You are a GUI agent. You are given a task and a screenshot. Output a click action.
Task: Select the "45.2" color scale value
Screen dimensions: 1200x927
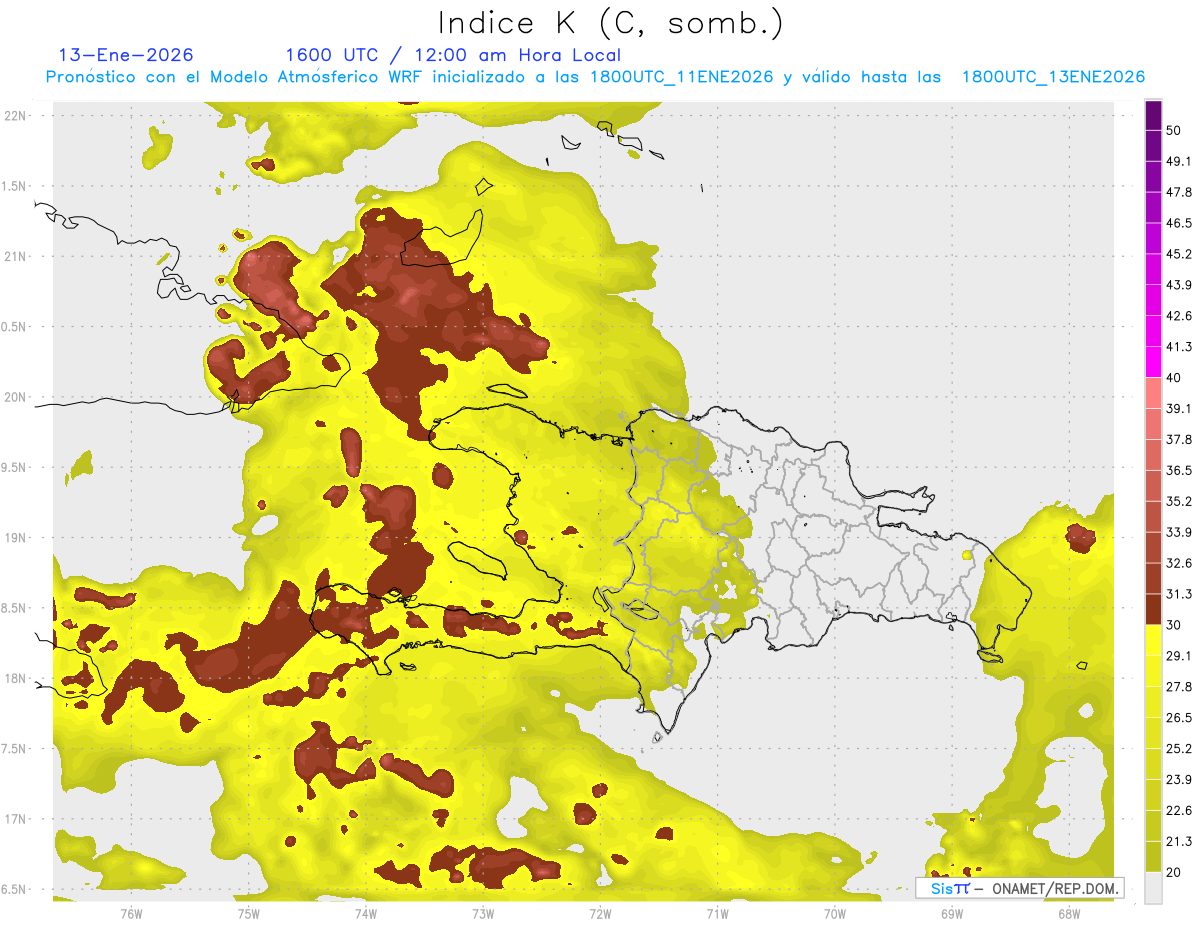point(1179,254)
